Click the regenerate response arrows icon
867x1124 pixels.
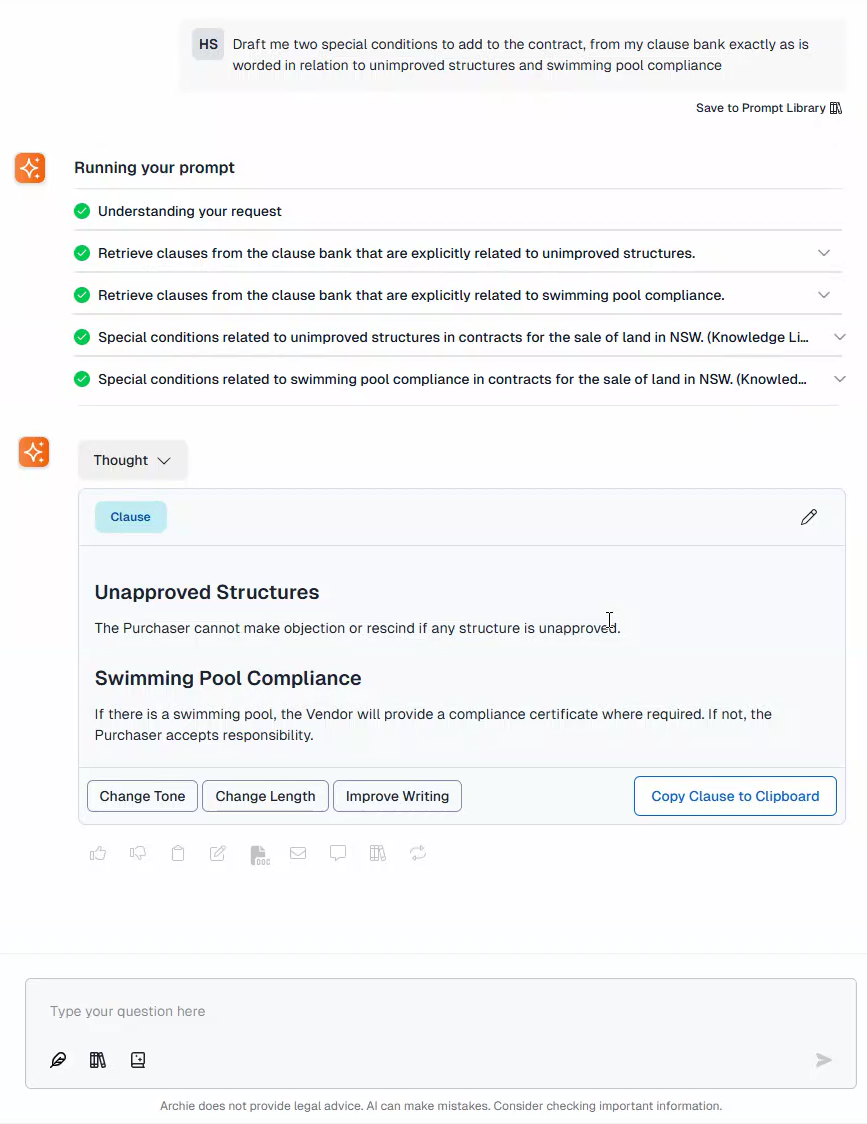tap(418, 853)
